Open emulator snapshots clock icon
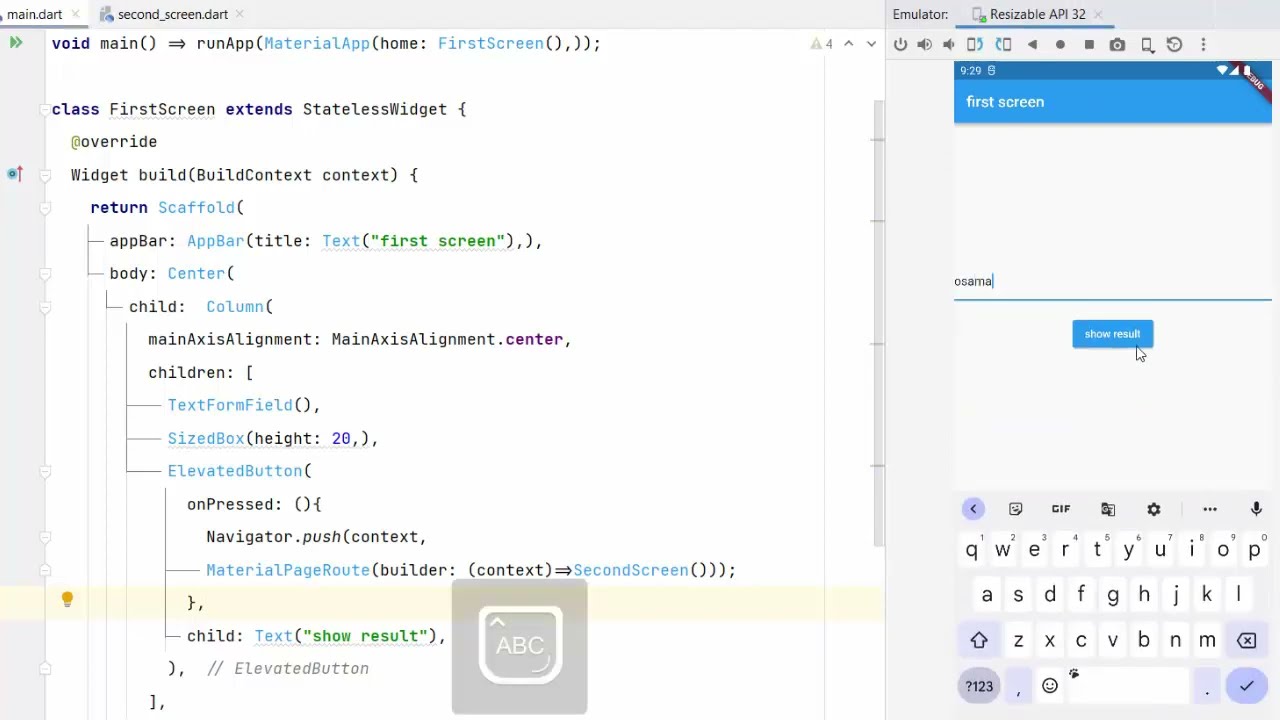The image size is (1280, 720). pyautogui.click(x=1175, y=45)
